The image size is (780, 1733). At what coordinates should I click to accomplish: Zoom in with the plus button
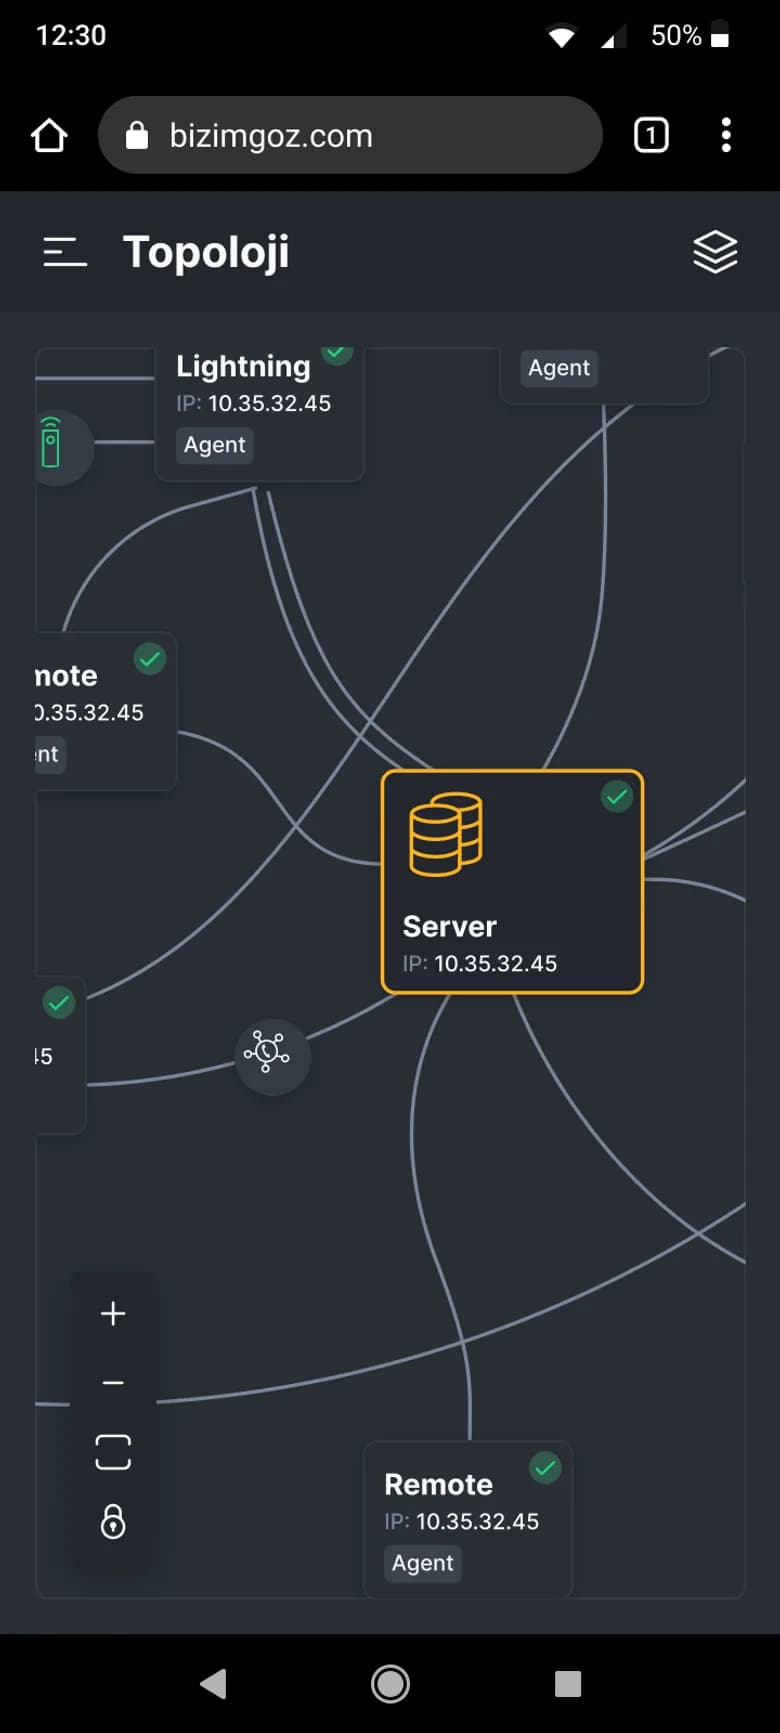113,1313
